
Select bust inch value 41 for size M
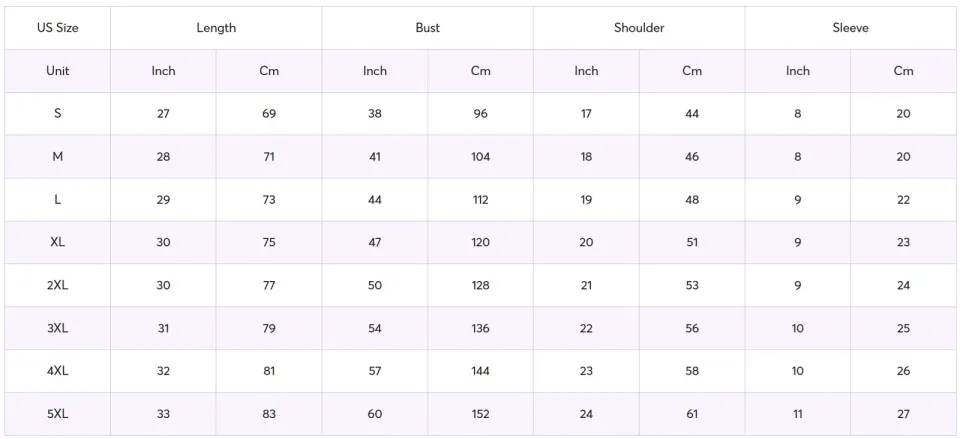coord(375,157)
